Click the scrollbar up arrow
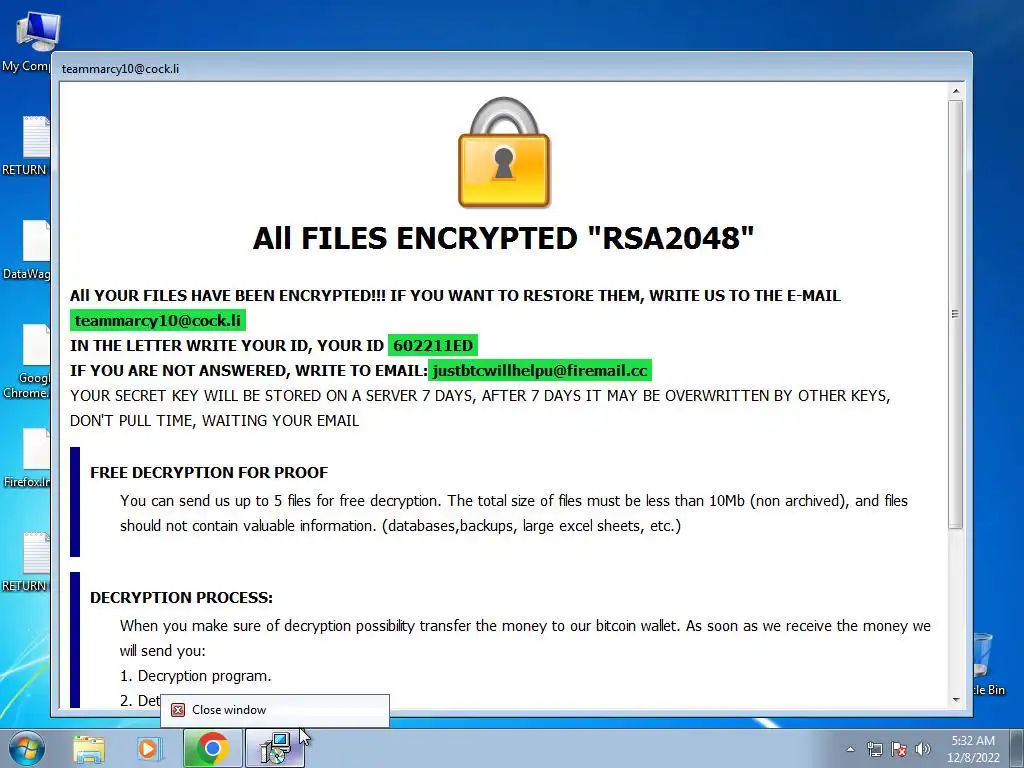This screenshot has width=1024, height=768. [956, 91]
